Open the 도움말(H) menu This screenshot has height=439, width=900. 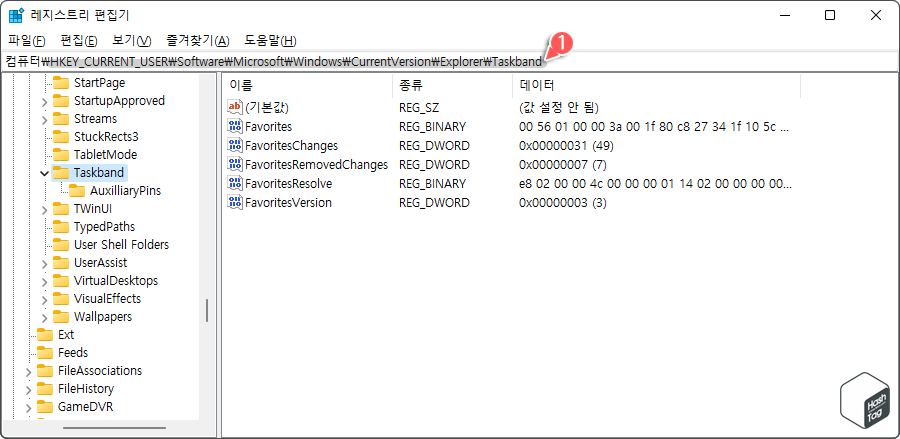pos(270,41)
